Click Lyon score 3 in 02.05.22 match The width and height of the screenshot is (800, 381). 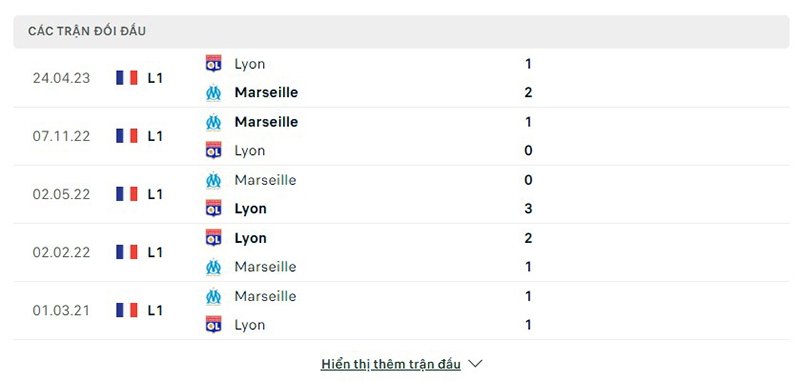[x=528, y=209]
